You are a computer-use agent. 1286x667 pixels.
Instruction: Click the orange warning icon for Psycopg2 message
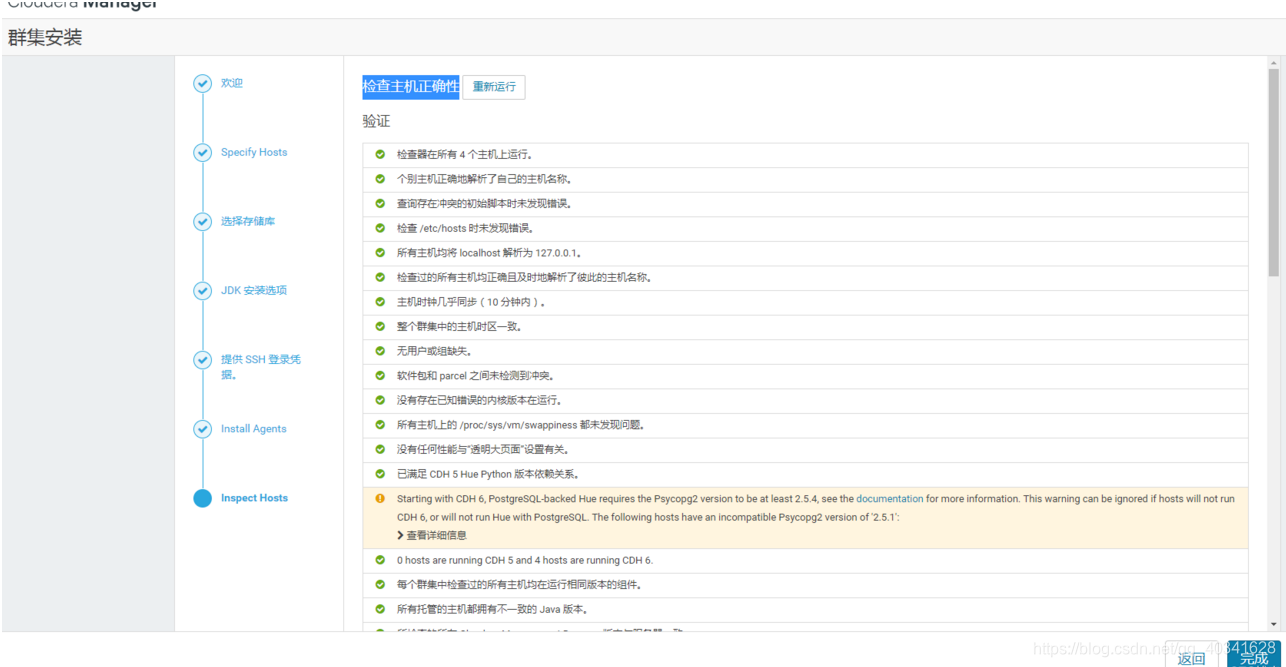[380, 498]
